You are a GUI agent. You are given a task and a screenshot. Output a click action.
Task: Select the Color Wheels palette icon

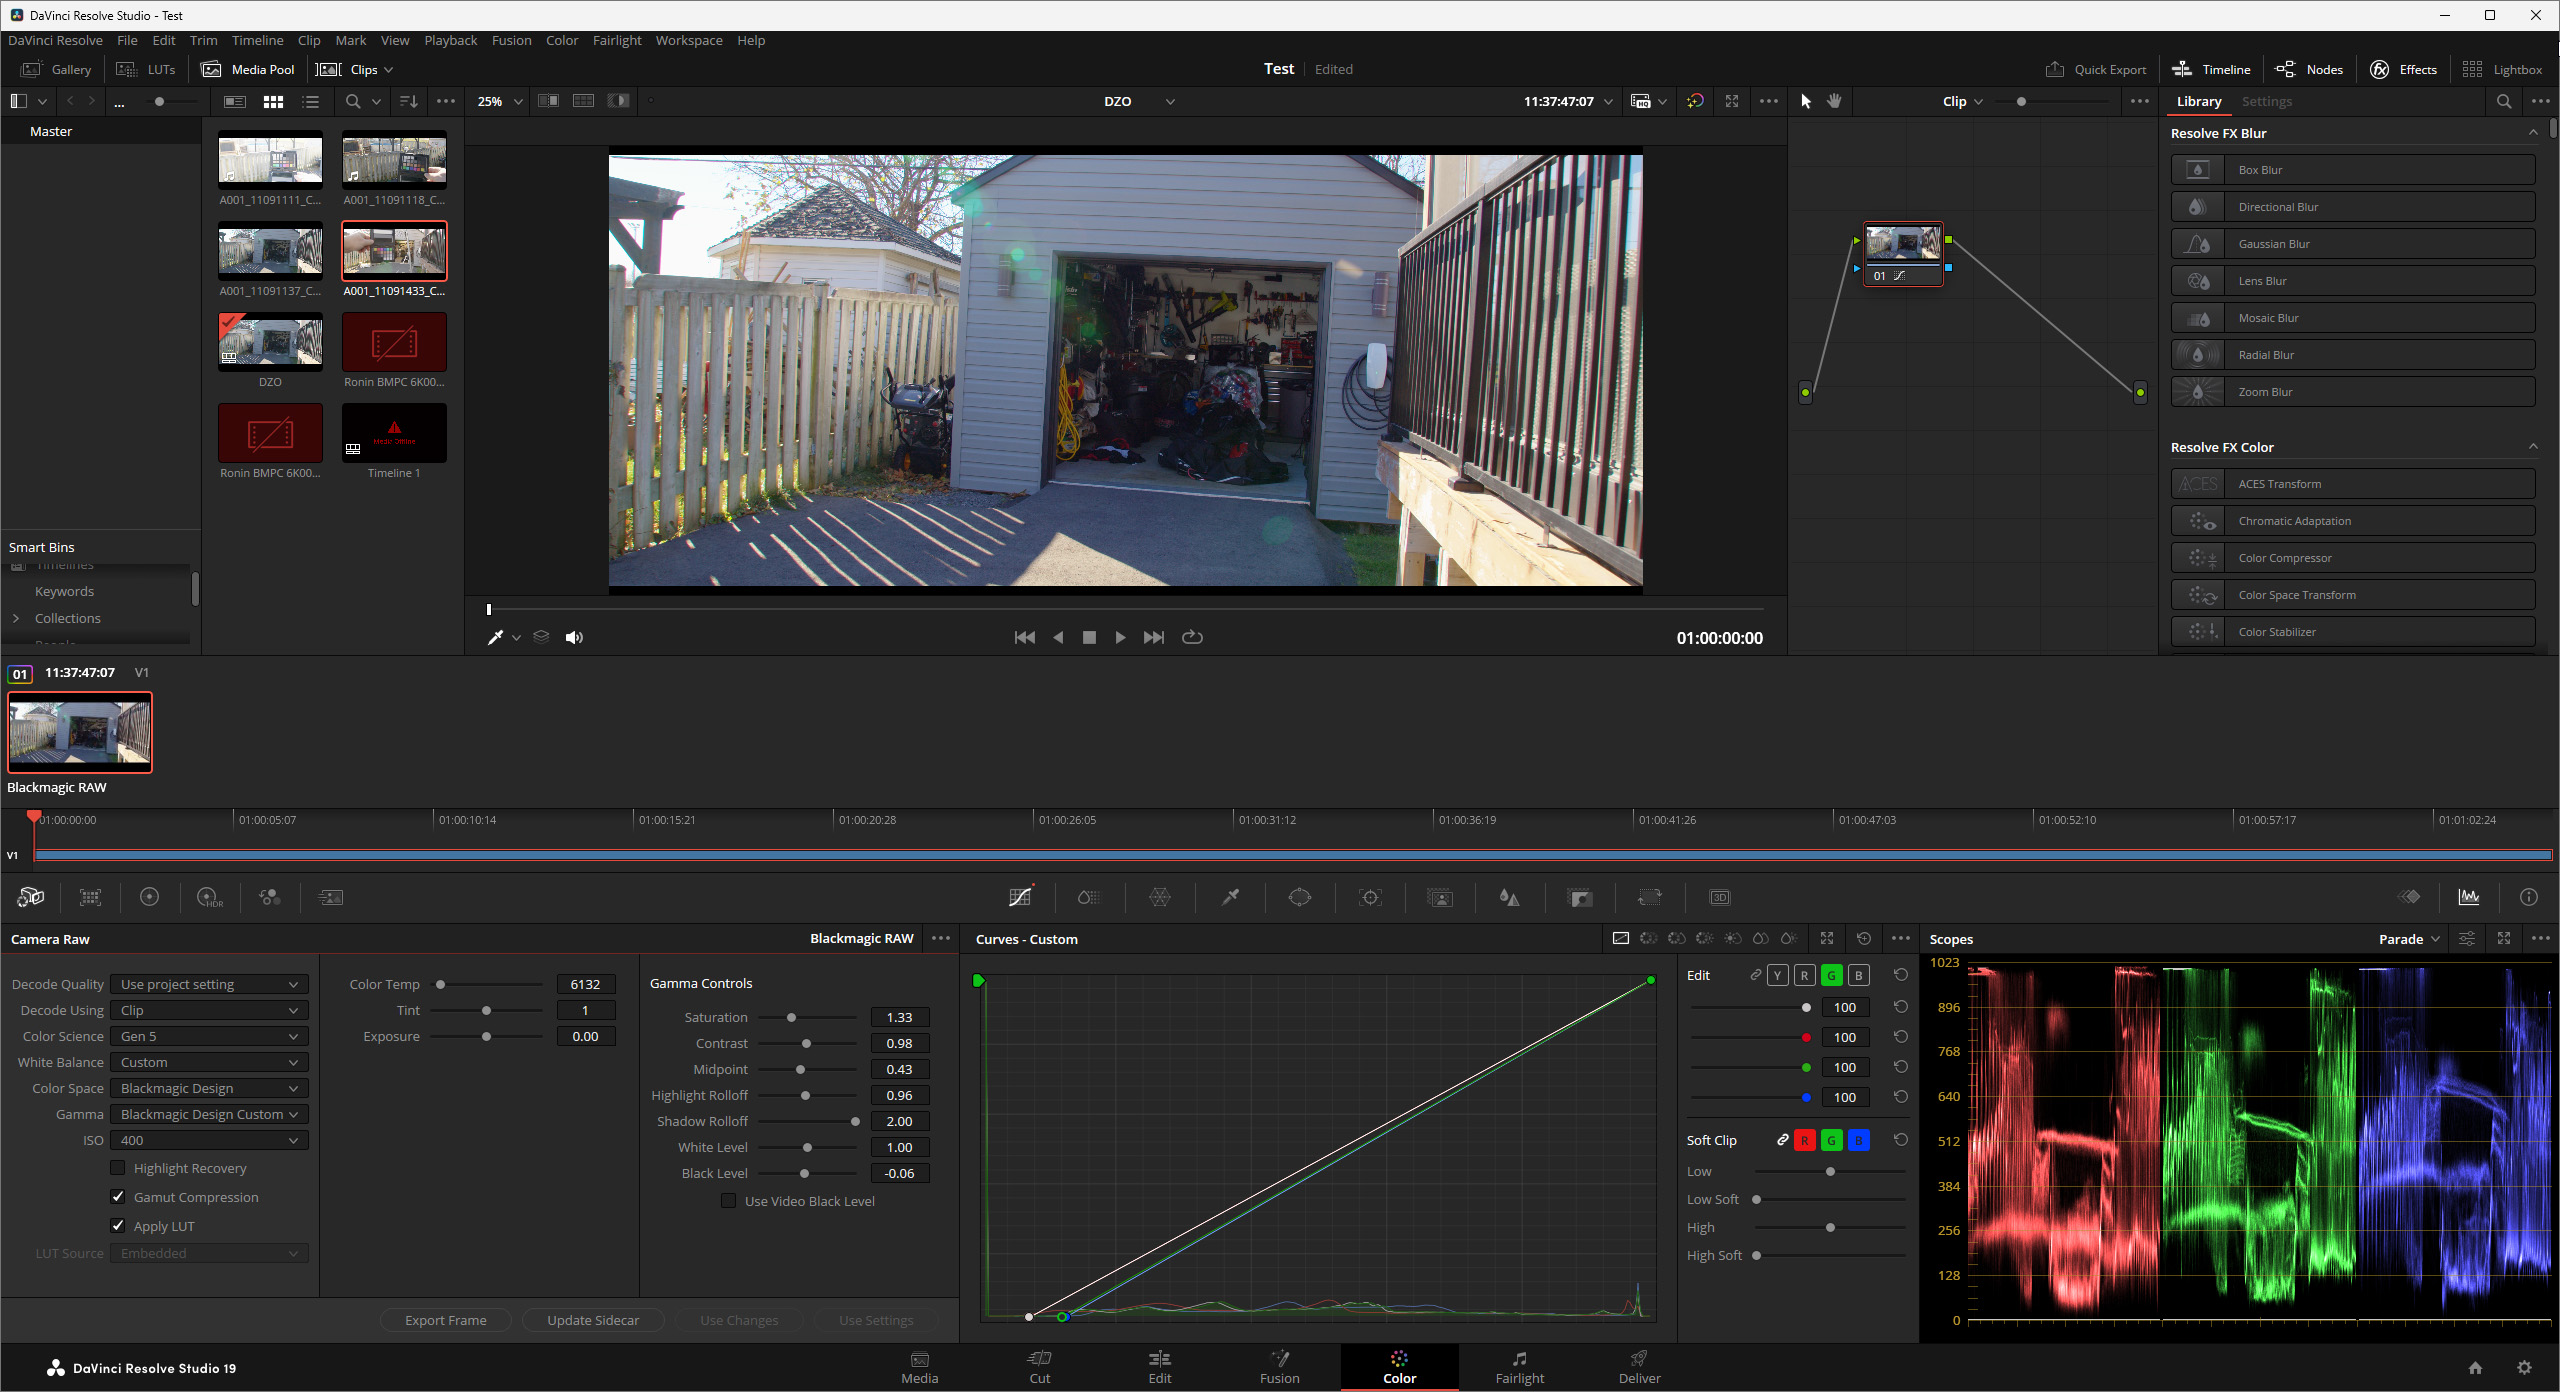[x=149, y=897]
